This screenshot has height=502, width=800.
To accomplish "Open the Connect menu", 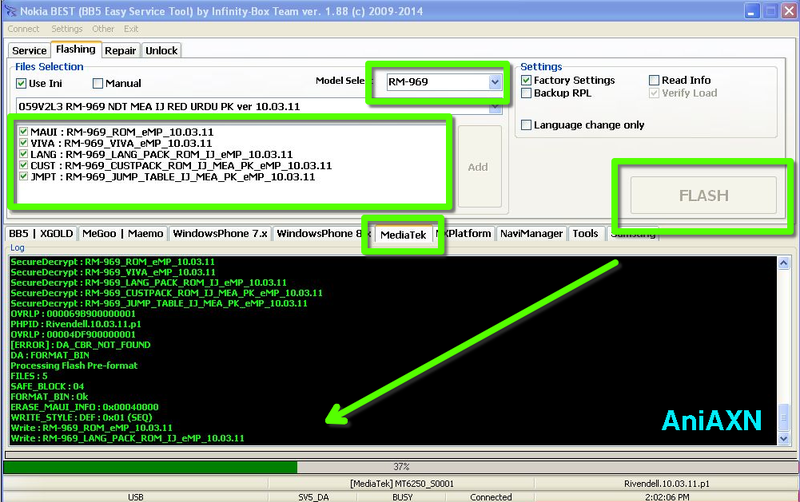I will pyautogui.click(x=23, y=29).
